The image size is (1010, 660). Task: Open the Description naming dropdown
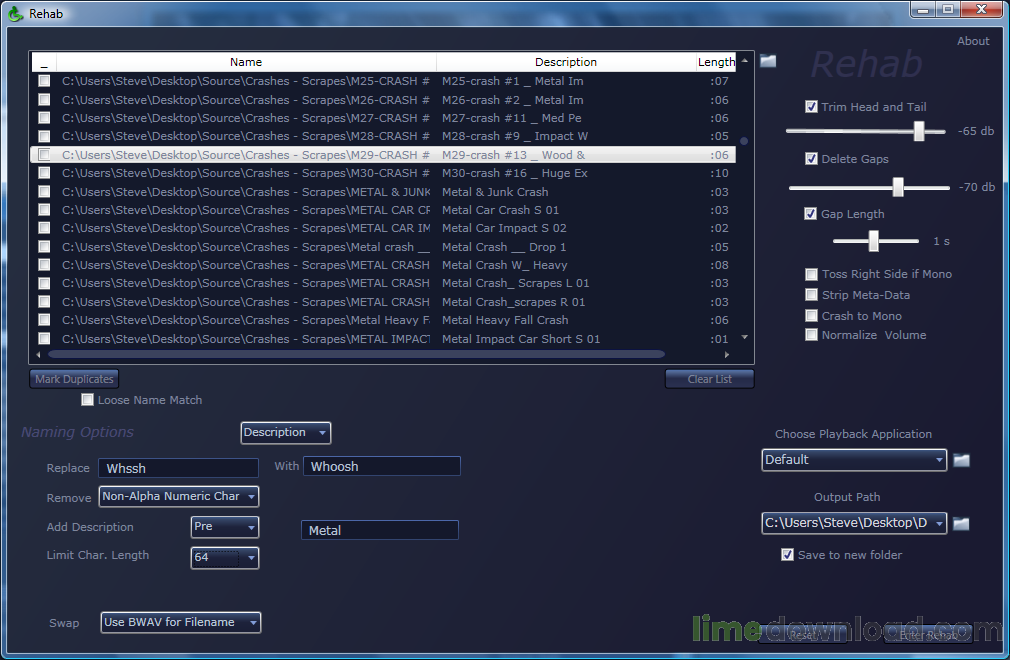tap(285, 433)
